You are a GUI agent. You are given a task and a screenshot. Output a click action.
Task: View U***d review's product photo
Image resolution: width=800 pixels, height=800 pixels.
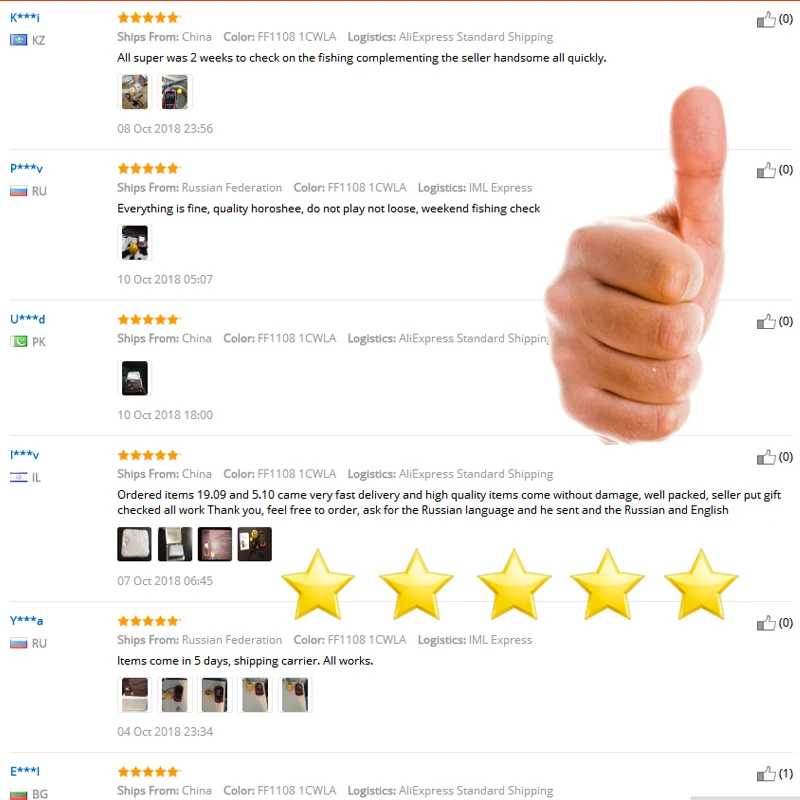tap(135, 378)
